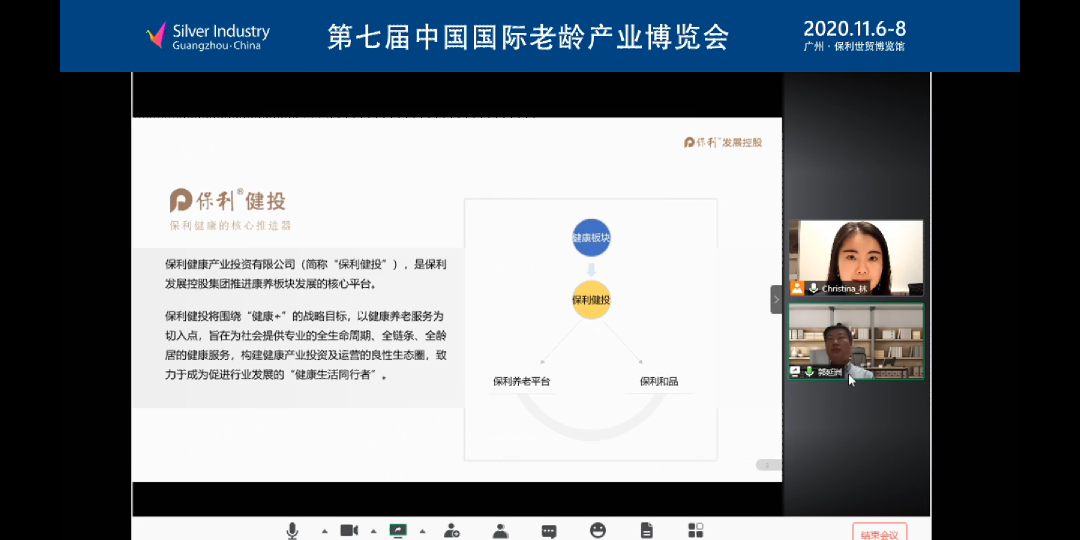Click the yellow 保利健投 circle in diagram

tap(591, 299)
